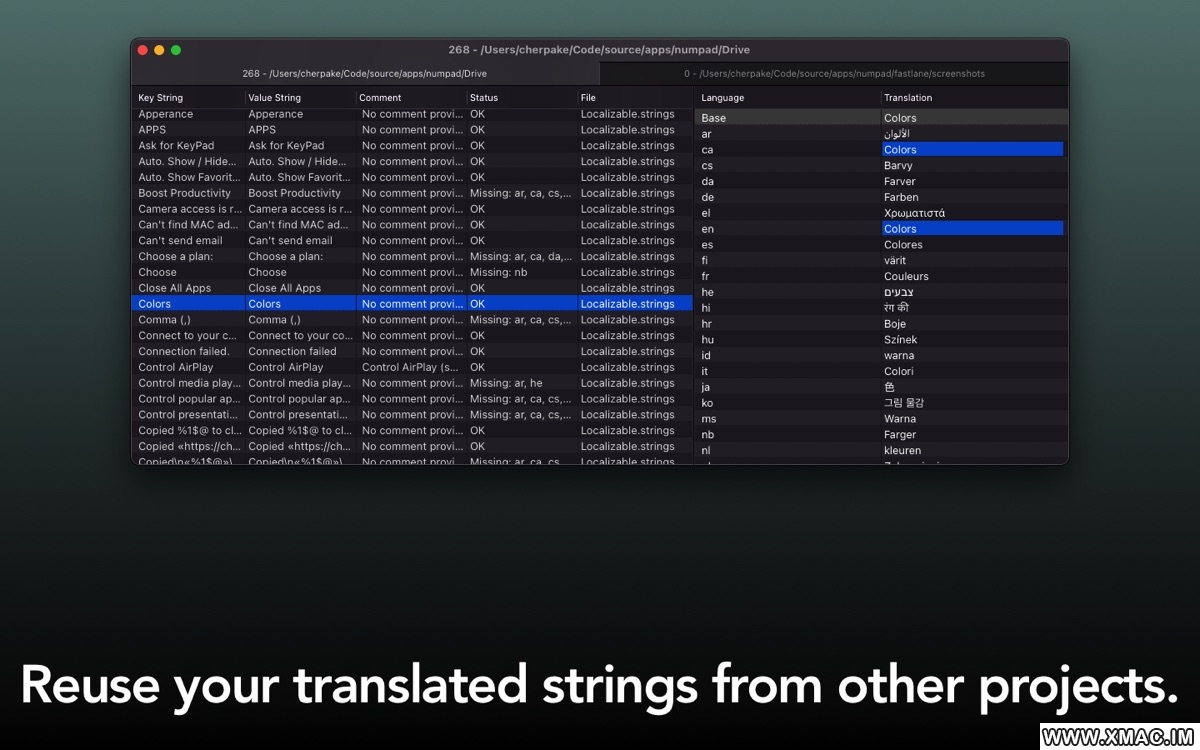Click the Value String column header
This screenshot has height=750, width=1200.
[x=274, y=98]
